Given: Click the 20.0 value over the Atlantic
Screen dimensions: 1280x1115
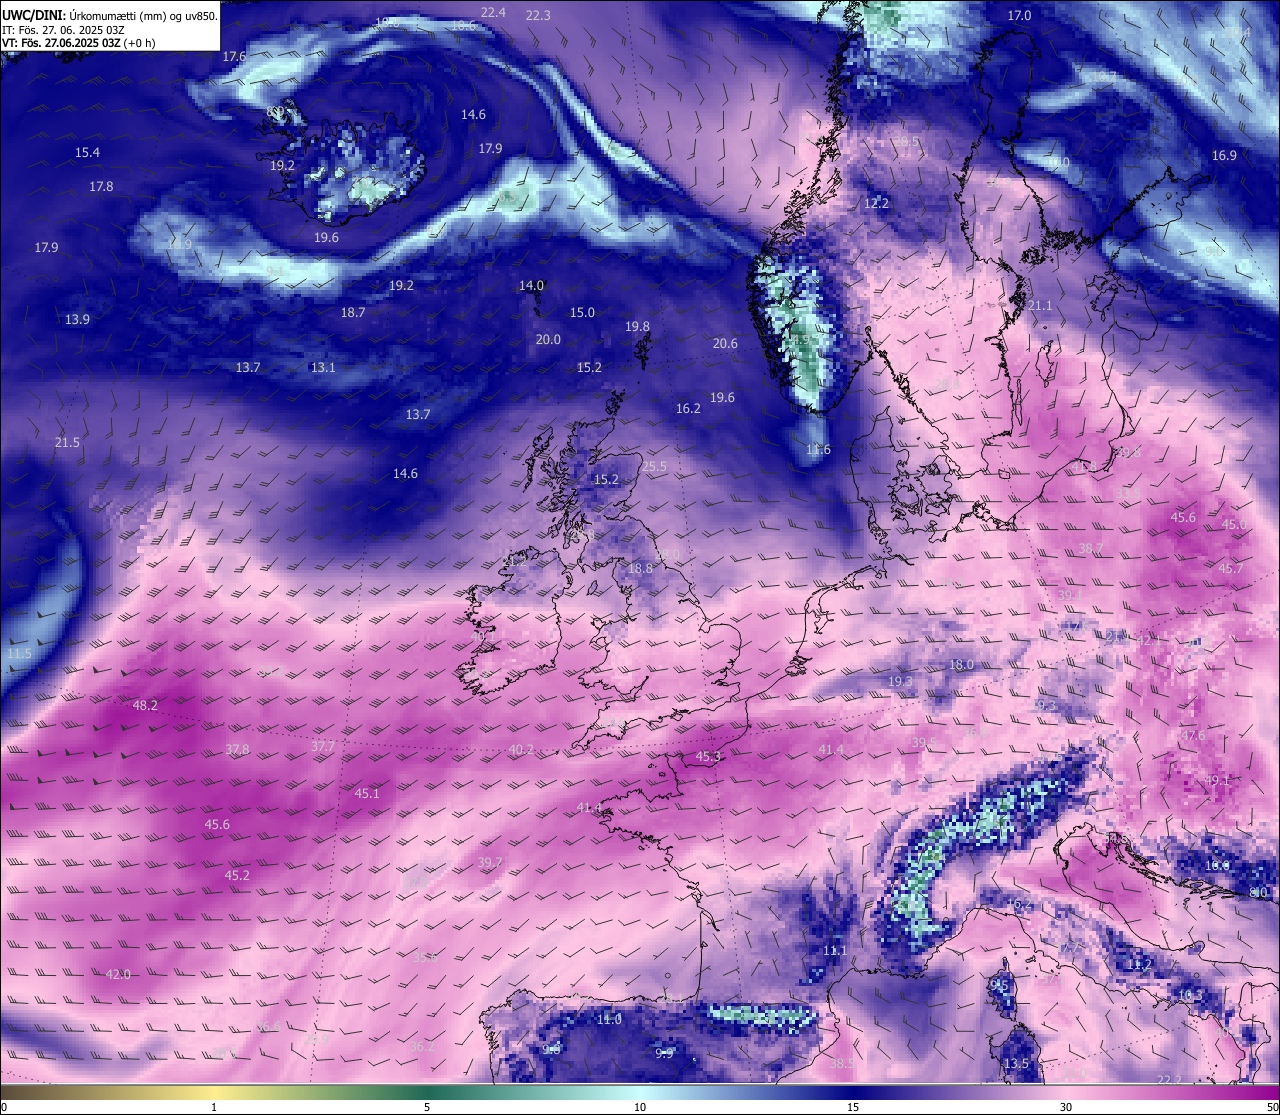Looking at the screenshot, I should pos(548,340).
